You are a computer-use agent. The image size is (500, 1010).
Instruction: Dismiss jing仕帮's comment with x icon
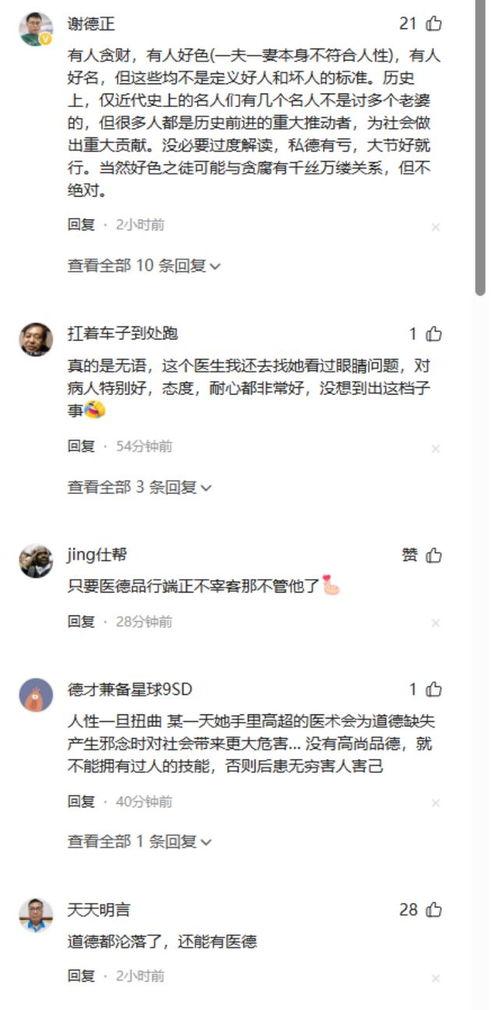click(436, 623)
